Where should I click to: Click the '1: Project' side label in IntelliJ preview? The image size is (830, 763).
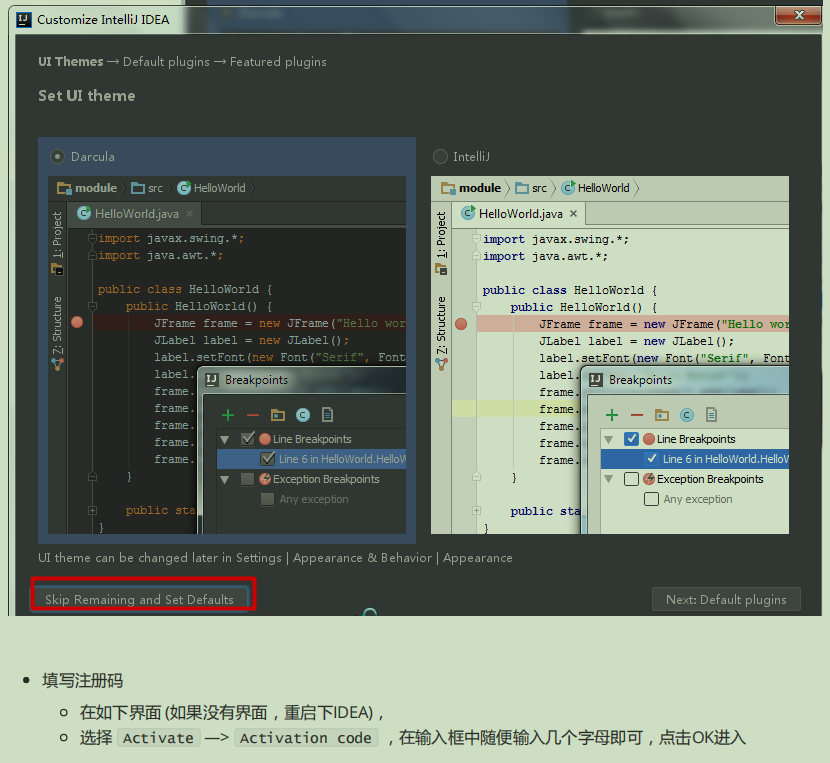coord(441,235)
